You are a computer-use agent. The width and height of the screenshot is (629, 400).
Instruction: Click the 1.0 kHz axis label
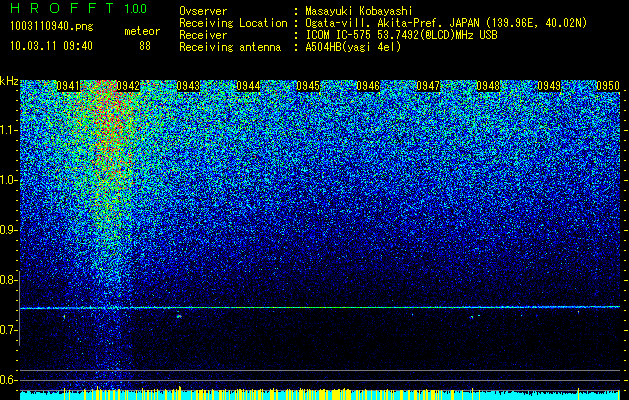point(7,181)
